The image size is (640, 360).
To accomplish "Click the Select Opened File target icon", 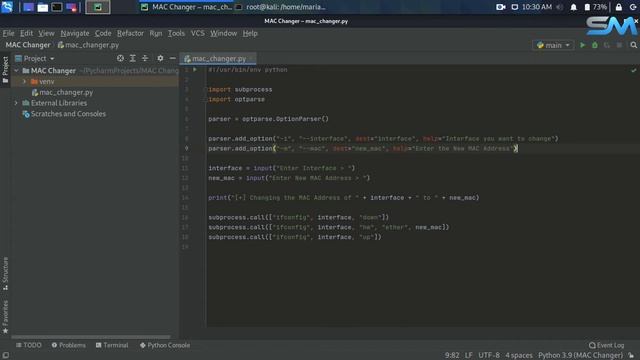I will click(120, 58).
